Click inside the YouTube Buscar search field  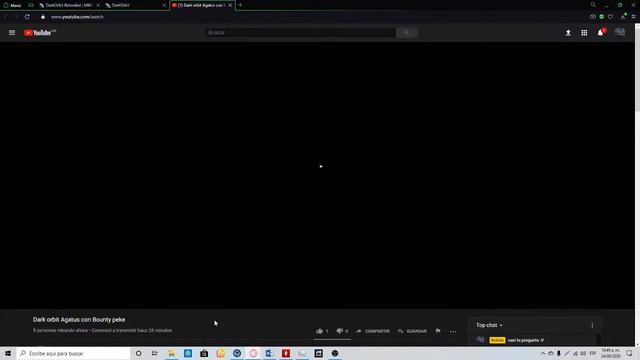(300, 33)
